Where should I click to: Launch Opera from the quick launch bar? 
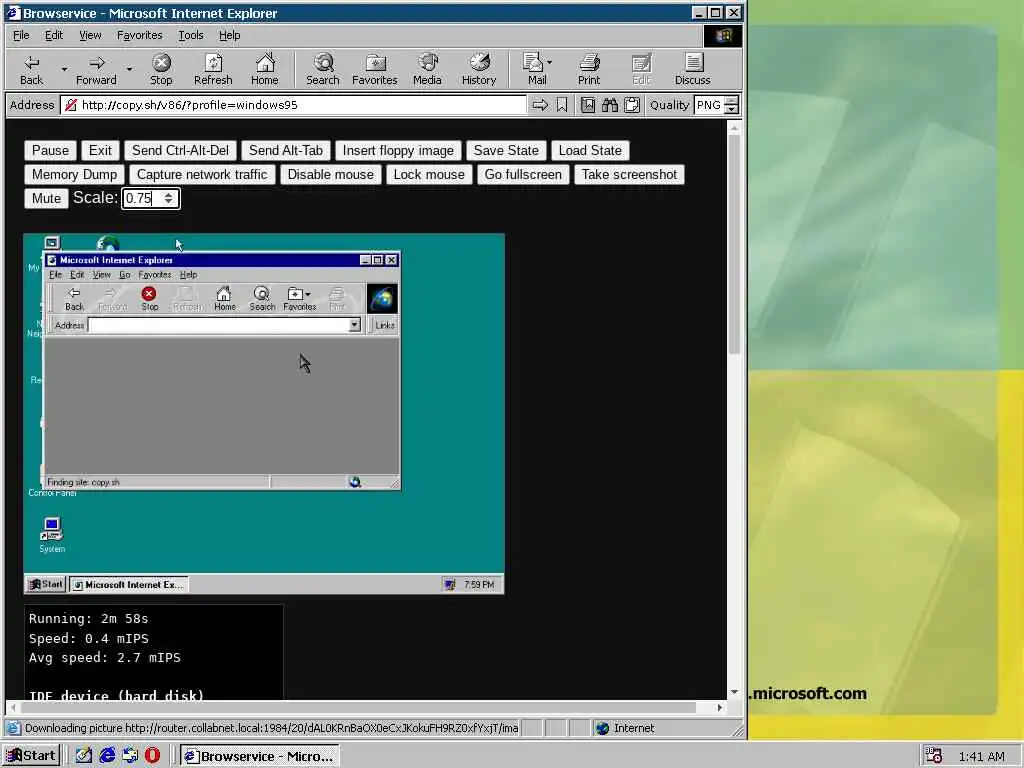coord(152,756)
